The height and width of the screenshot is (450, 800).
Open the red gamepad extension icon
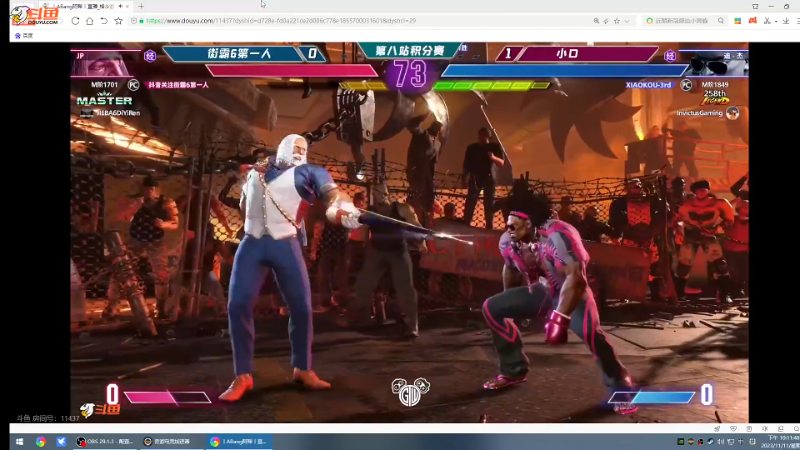point(753,21)
